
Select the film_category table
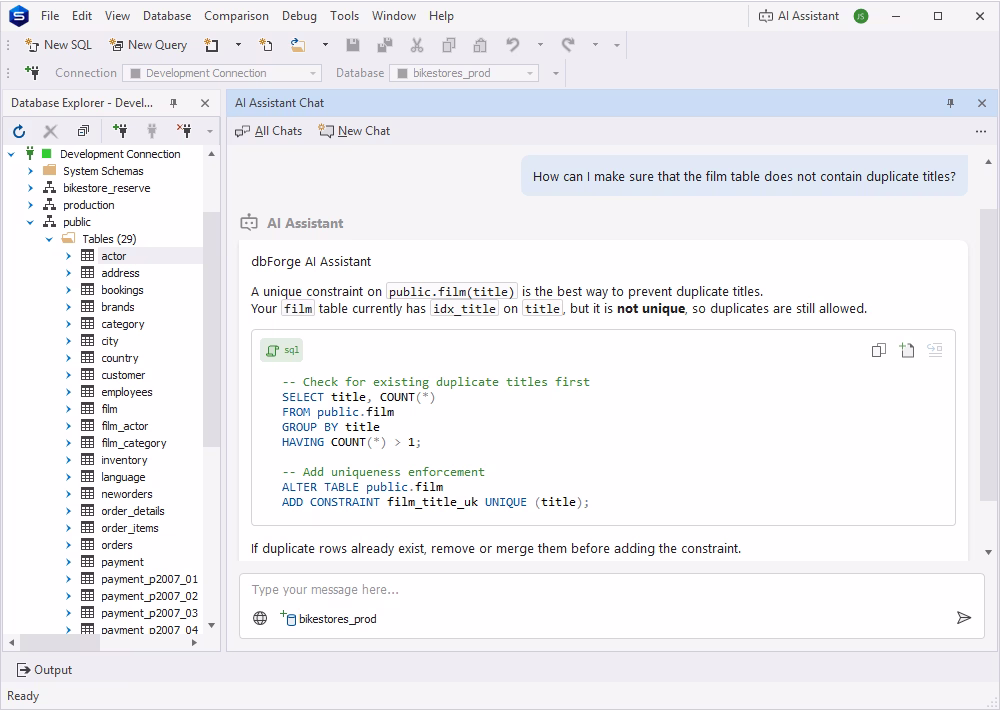[x=133, y=443]
